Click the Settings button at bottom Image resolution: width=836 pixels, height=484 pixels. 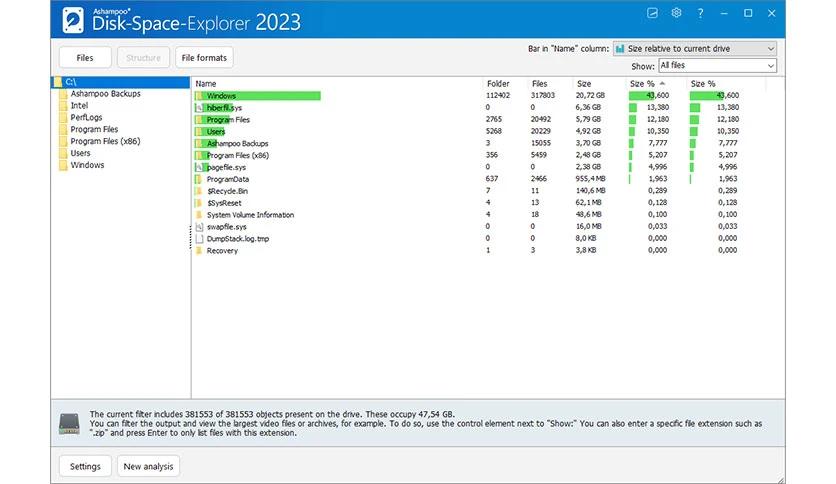pos(85,466)
